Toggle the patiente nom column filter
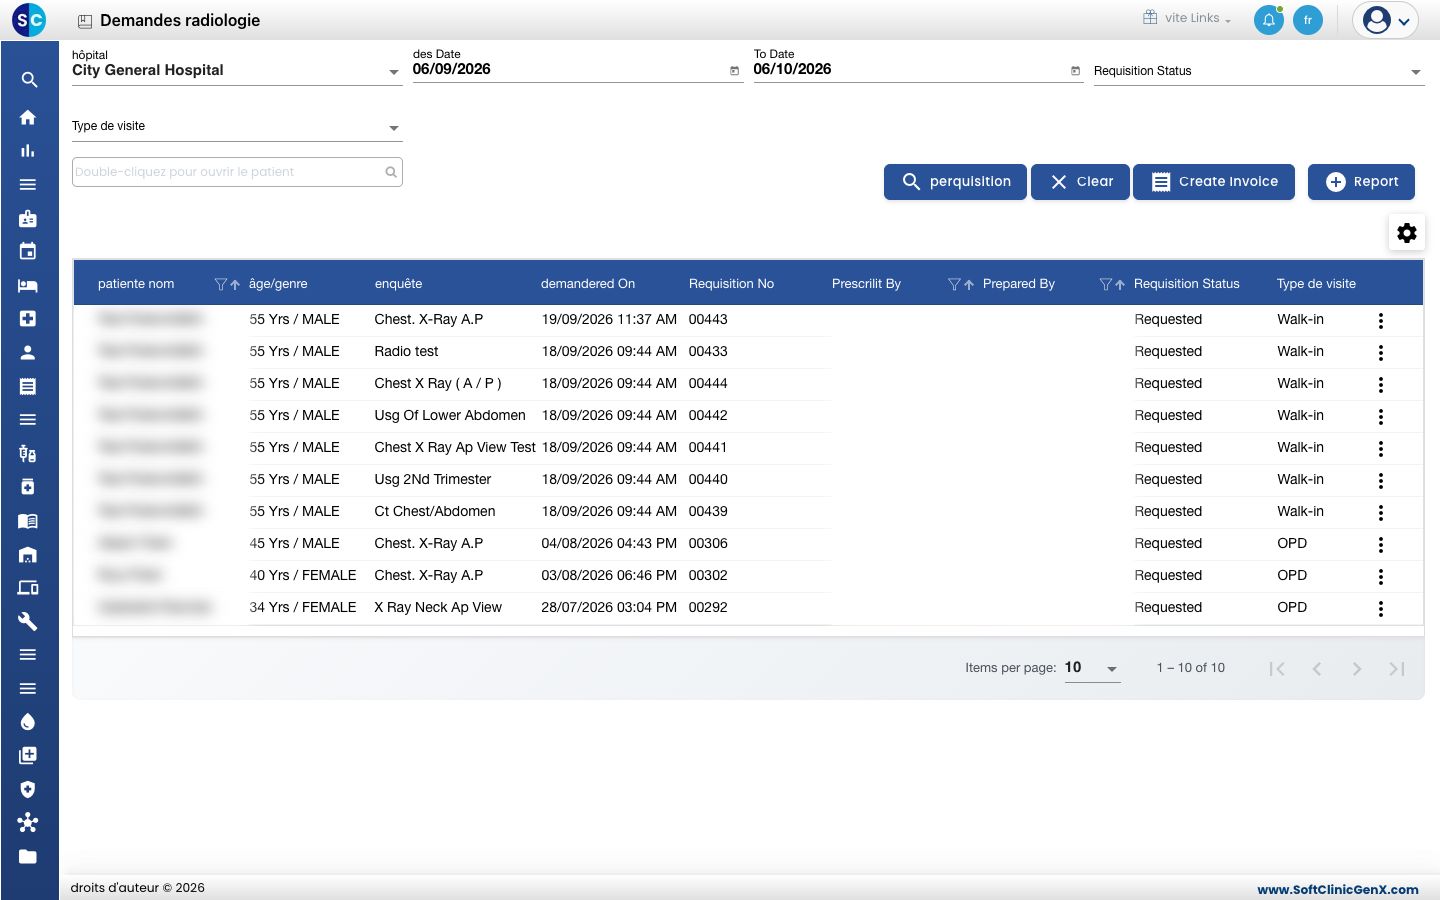This screenshot has height=900, width=1440. pyautogui.click(x=220, y=284)
